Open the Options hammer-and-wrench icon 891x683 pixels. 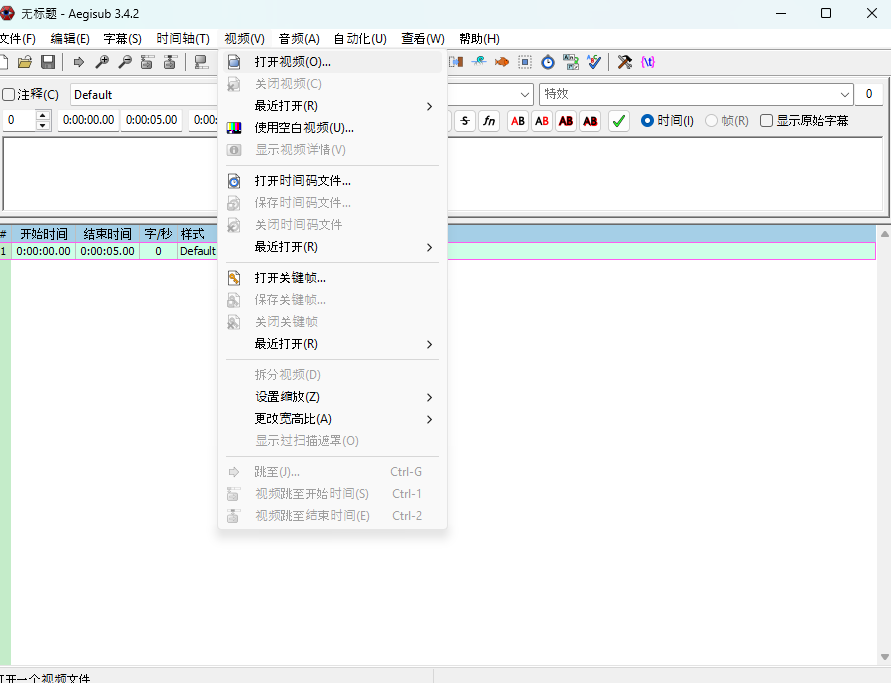coord(625,62)
